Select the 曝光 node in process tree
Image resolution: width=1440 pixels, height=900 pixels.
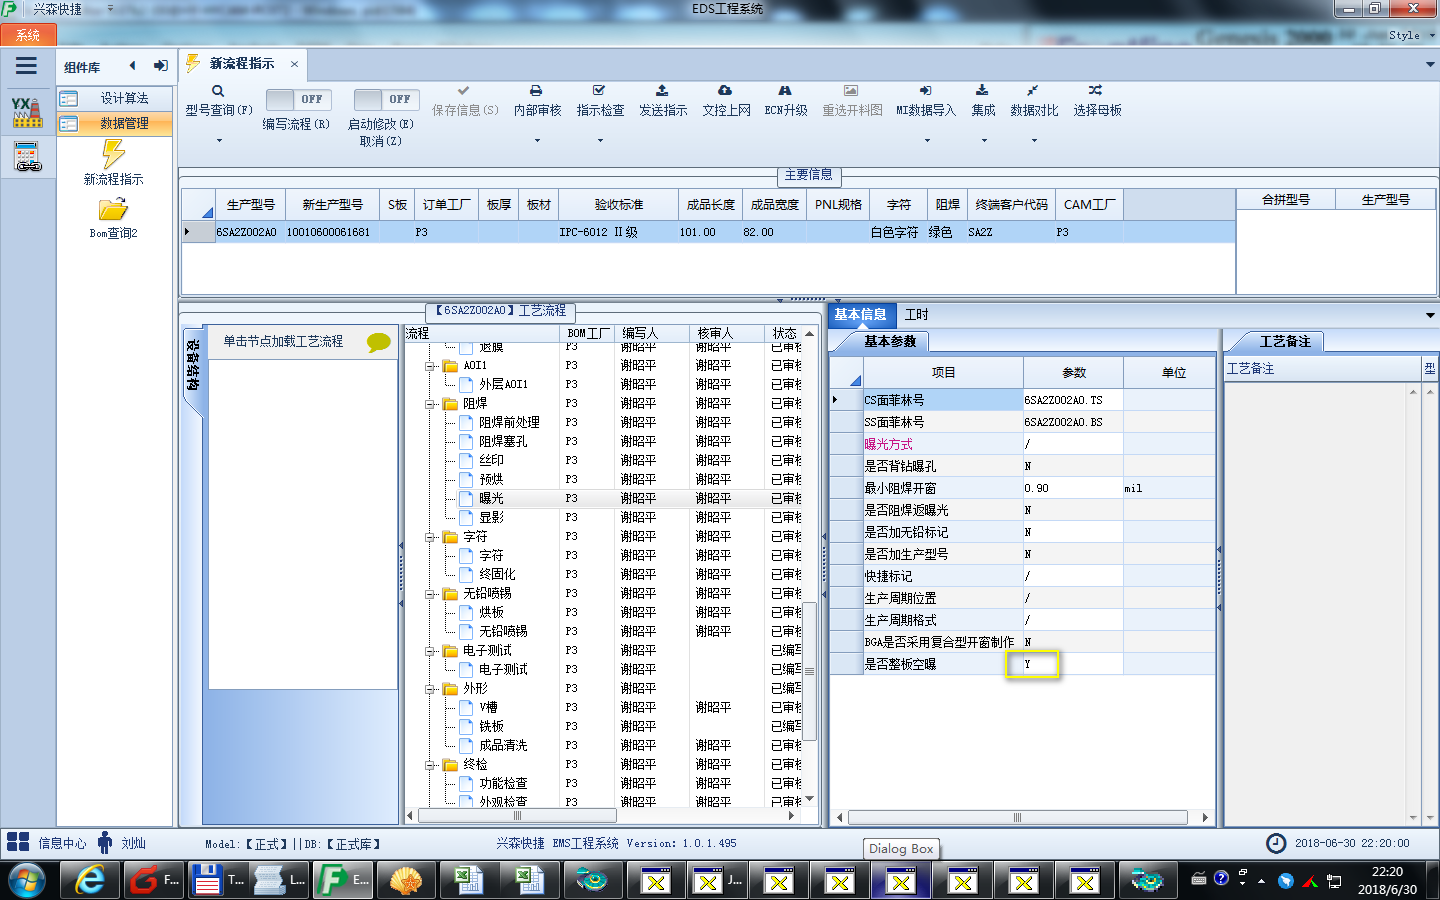(x=491, y=498)
